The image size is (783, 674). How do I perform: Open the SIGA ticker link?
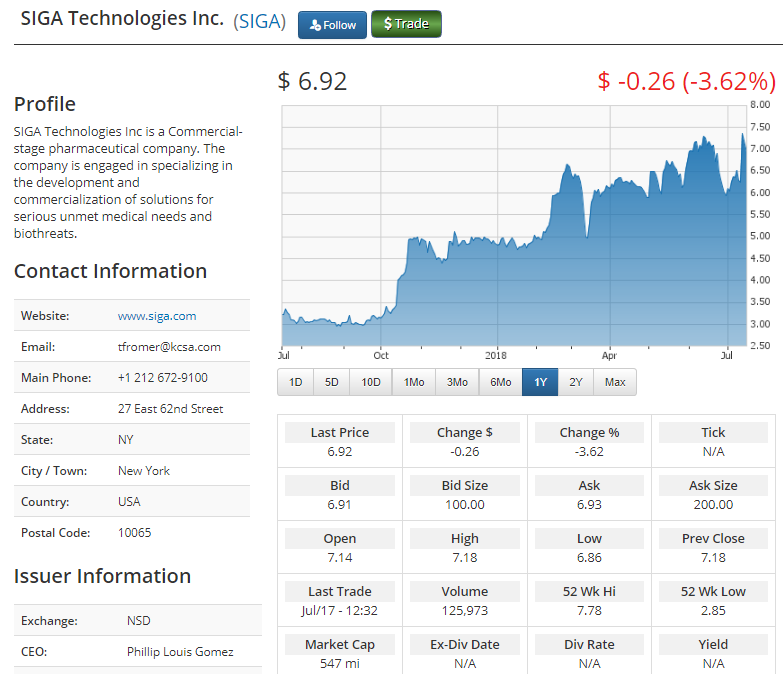click(259, 21)
